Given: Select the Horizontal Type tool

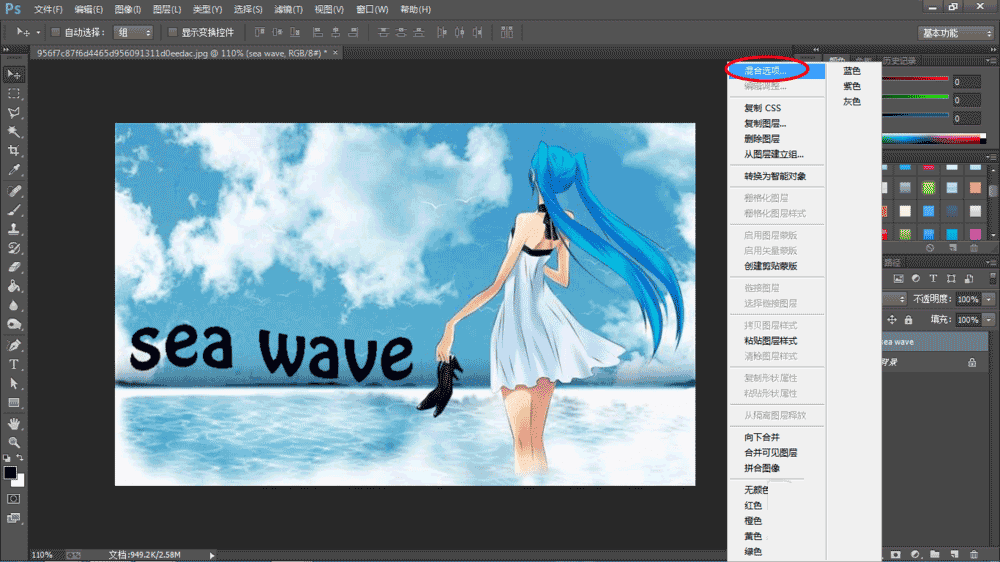Looking at the screenshot, I should [14, 364].
